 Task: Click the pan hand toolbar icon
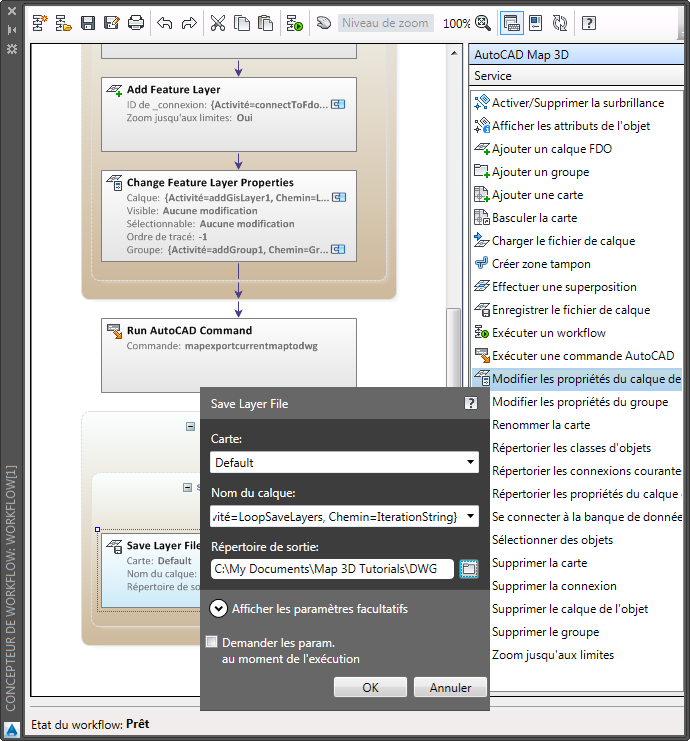324,23
